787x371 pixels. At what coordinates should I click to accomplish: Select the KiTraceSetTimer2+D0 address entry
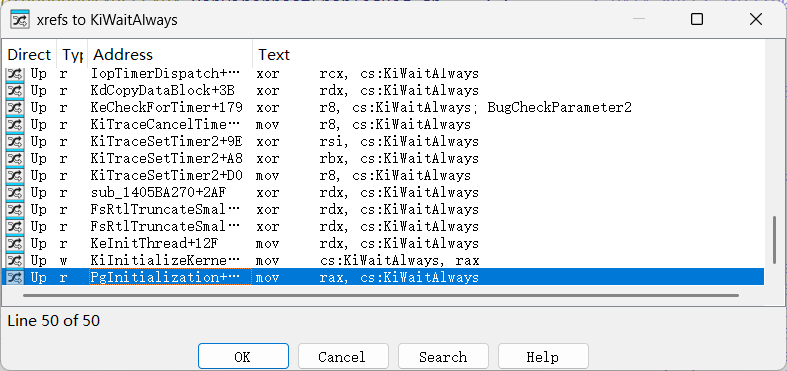pos(167,176)
